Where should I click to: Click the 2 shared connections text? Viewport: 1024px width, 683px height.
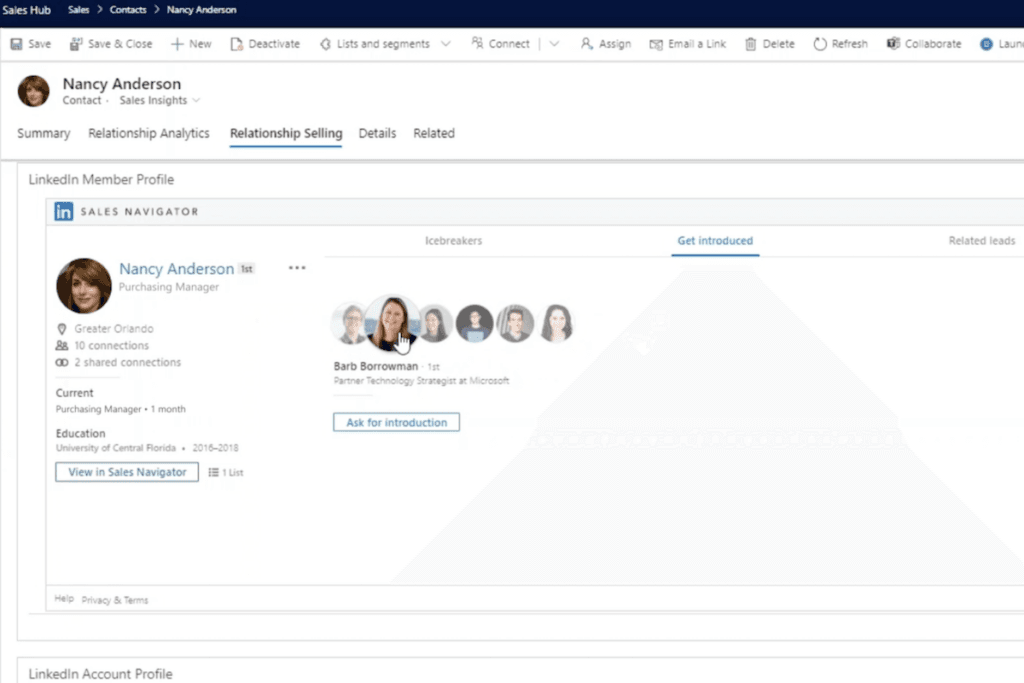tap(127, 362)
